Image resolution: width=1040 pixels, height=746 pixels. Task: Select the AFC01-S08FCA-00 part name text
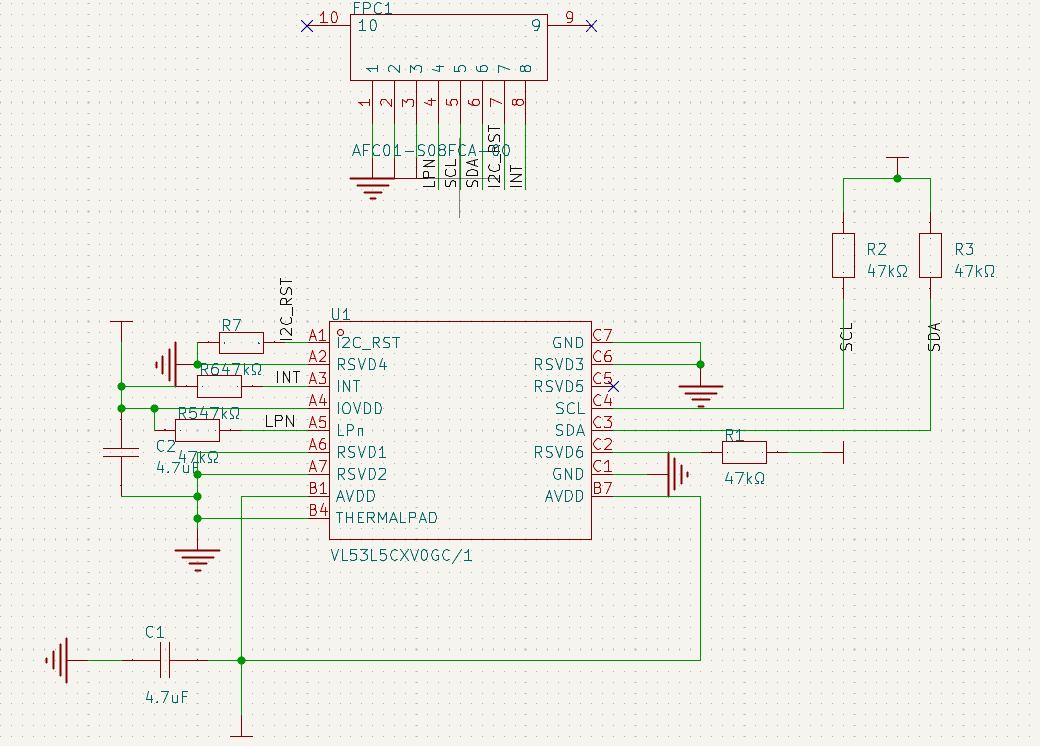(430, 150)
